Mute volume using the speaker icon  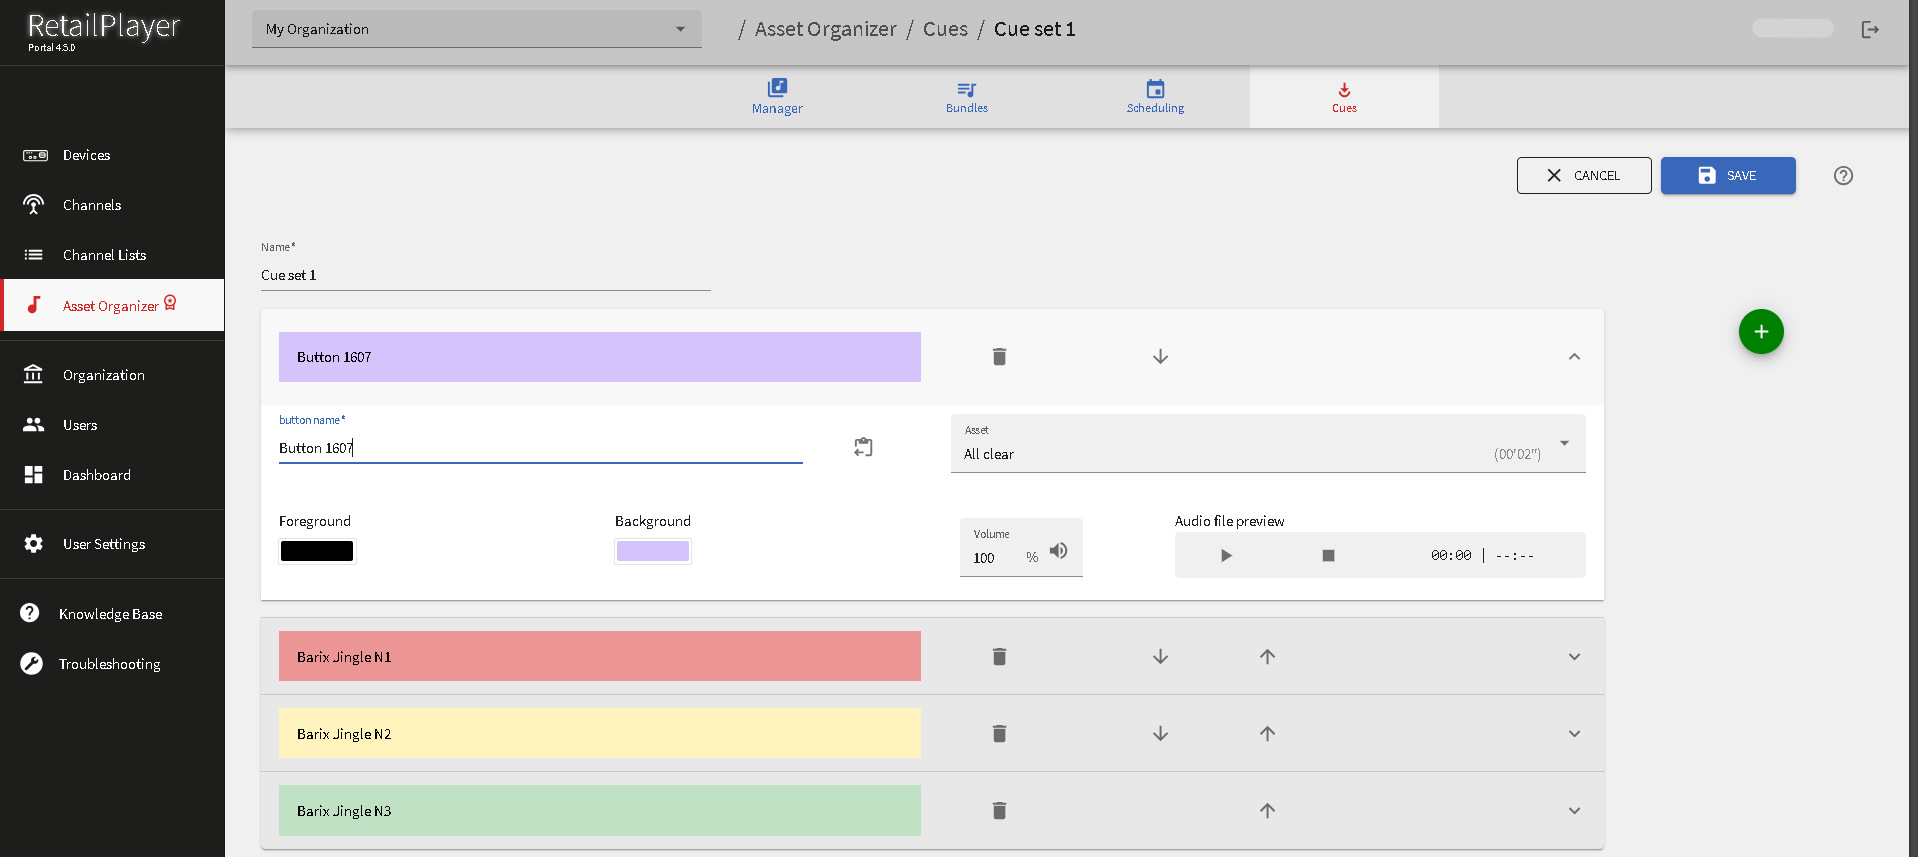pos(1058,551)
